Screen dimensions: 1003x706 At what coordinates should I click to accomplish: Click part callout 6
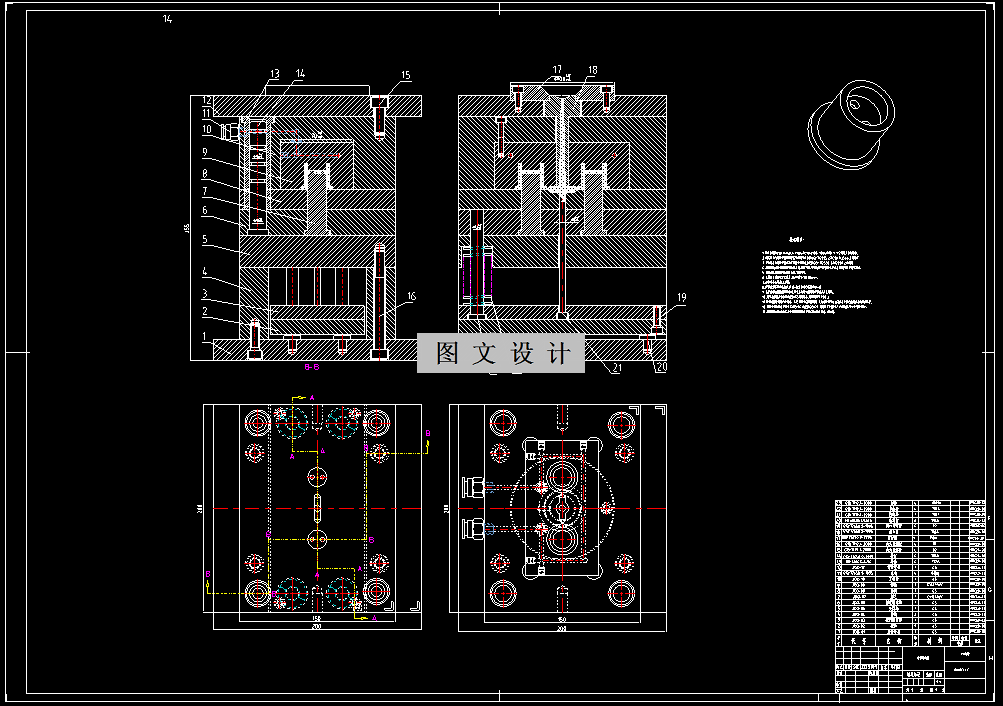tap(205, 210)
